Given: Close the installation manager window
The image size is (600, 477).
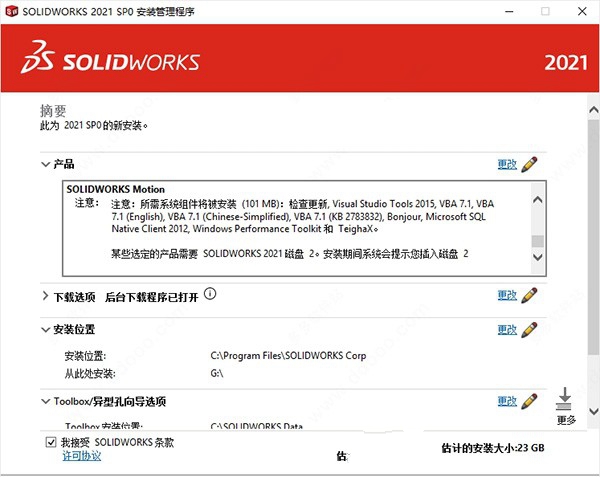Looking at the screenshot, I should (582, 11).
